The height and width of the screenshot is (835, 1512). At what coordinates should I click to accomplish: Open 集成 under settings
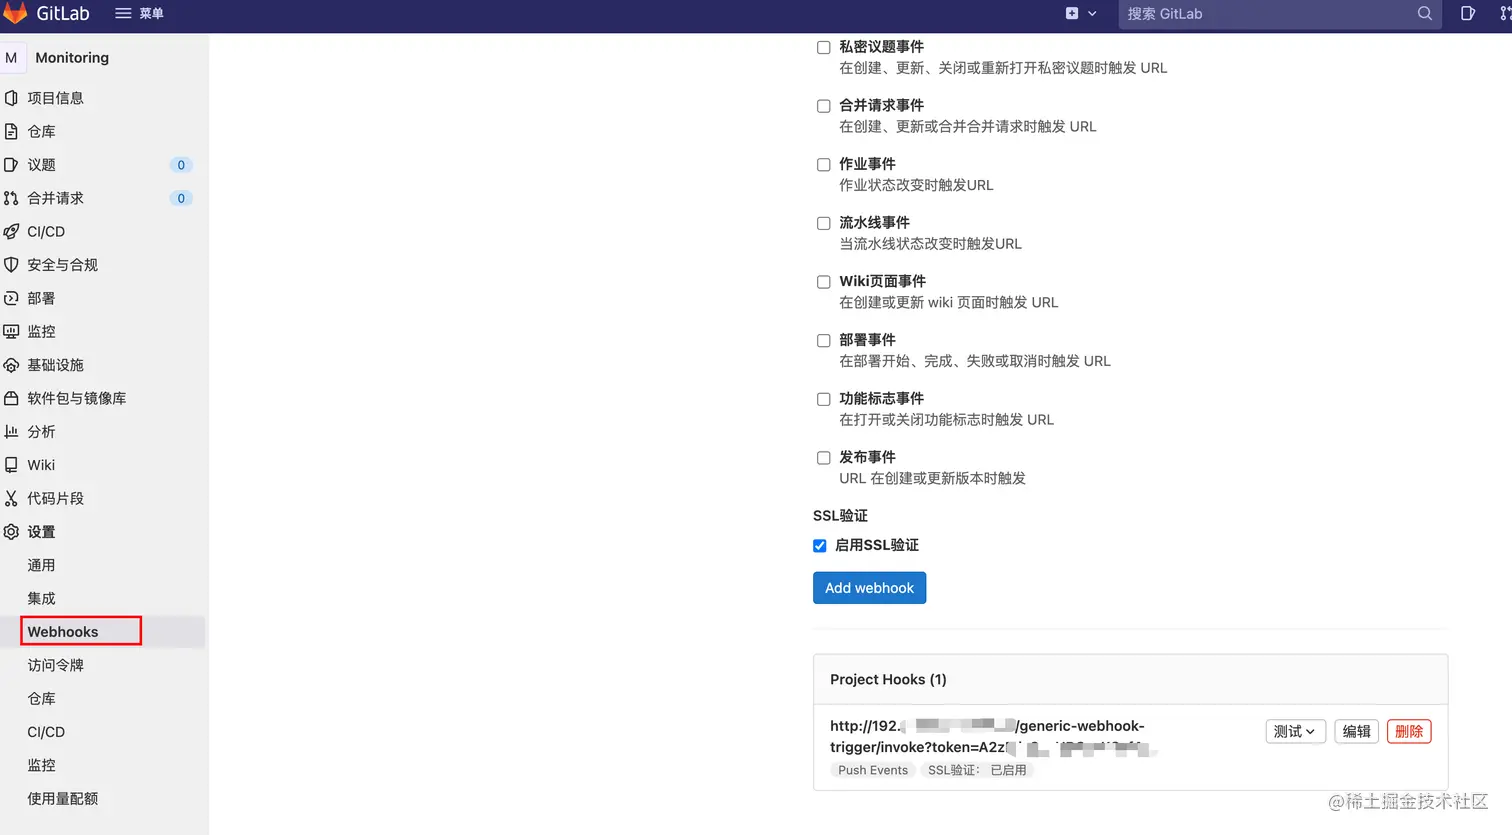(x=41, y=598)
